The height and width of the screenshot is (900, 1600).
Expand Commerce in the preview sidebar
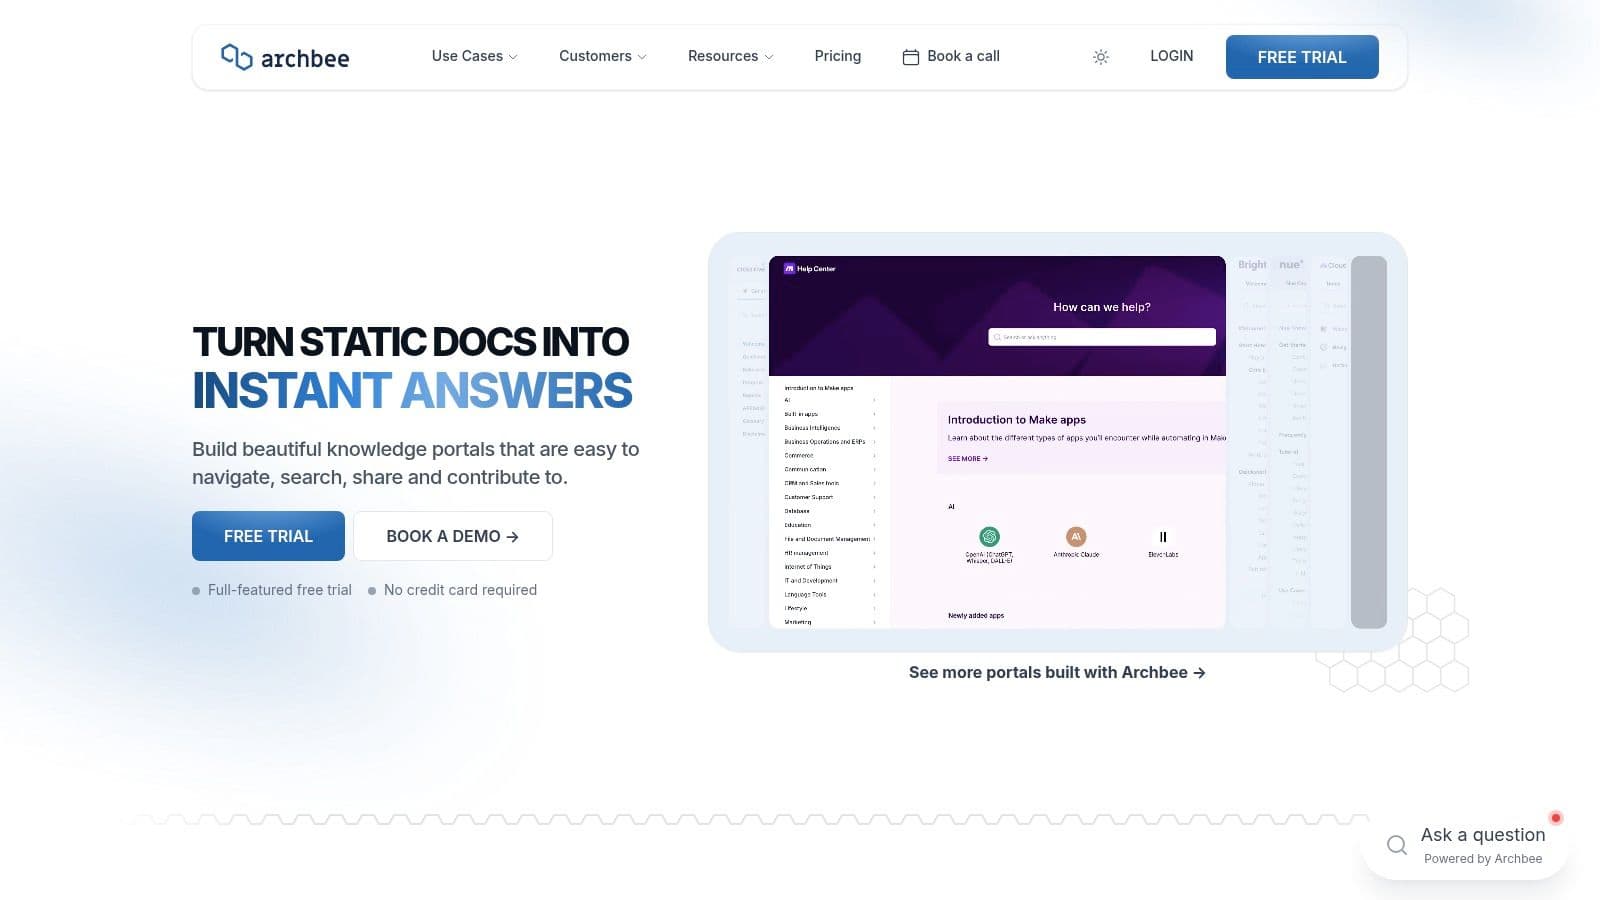coord(830,455)
